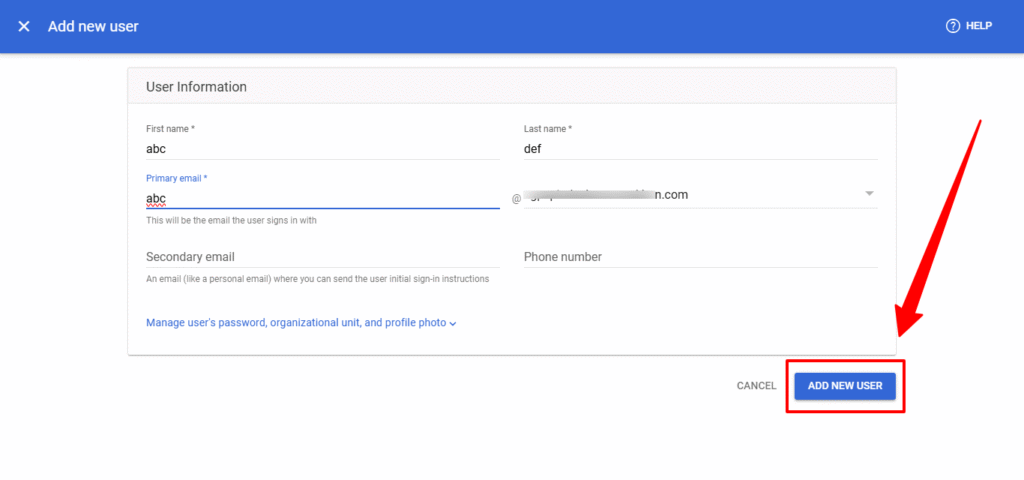Click the Add new user page title
Image resolution: width=1024 pixels, height=480 pixels.
(93, 26)
